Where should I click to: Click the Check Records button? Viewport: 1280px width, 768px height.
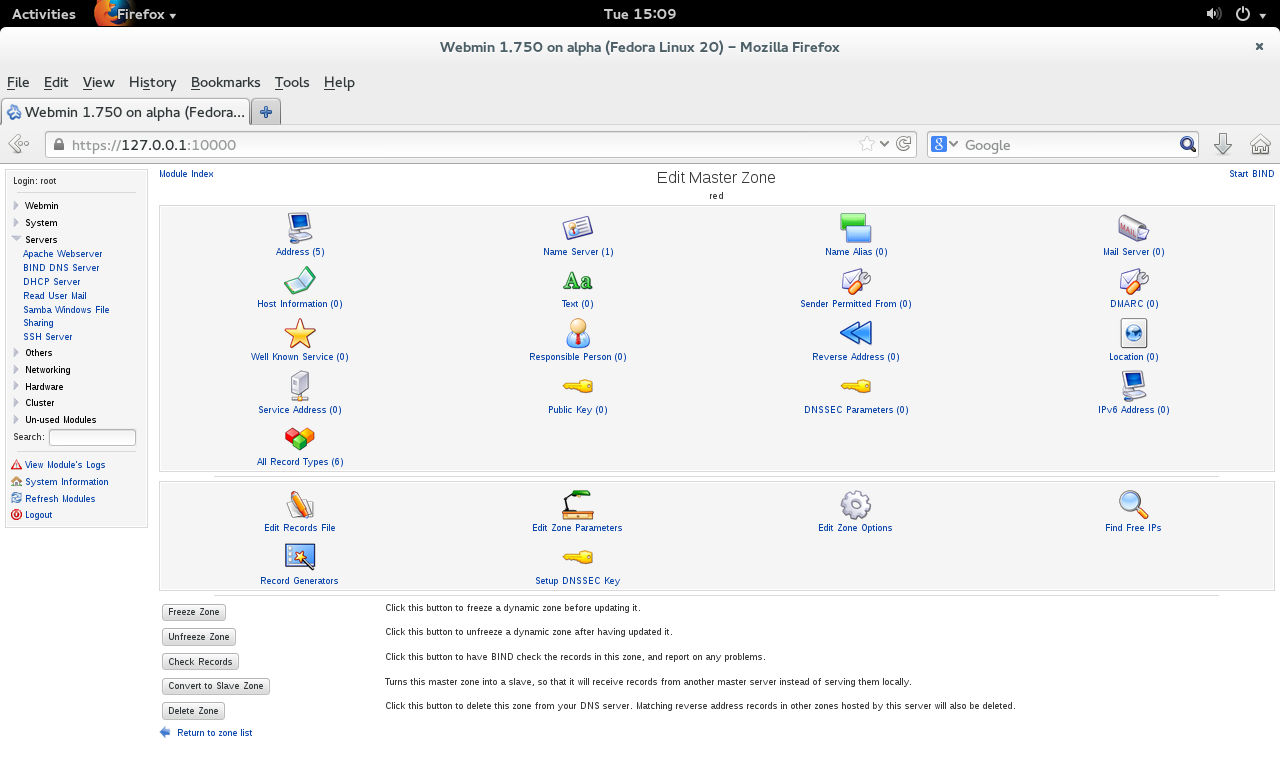[x=200, y=662]
